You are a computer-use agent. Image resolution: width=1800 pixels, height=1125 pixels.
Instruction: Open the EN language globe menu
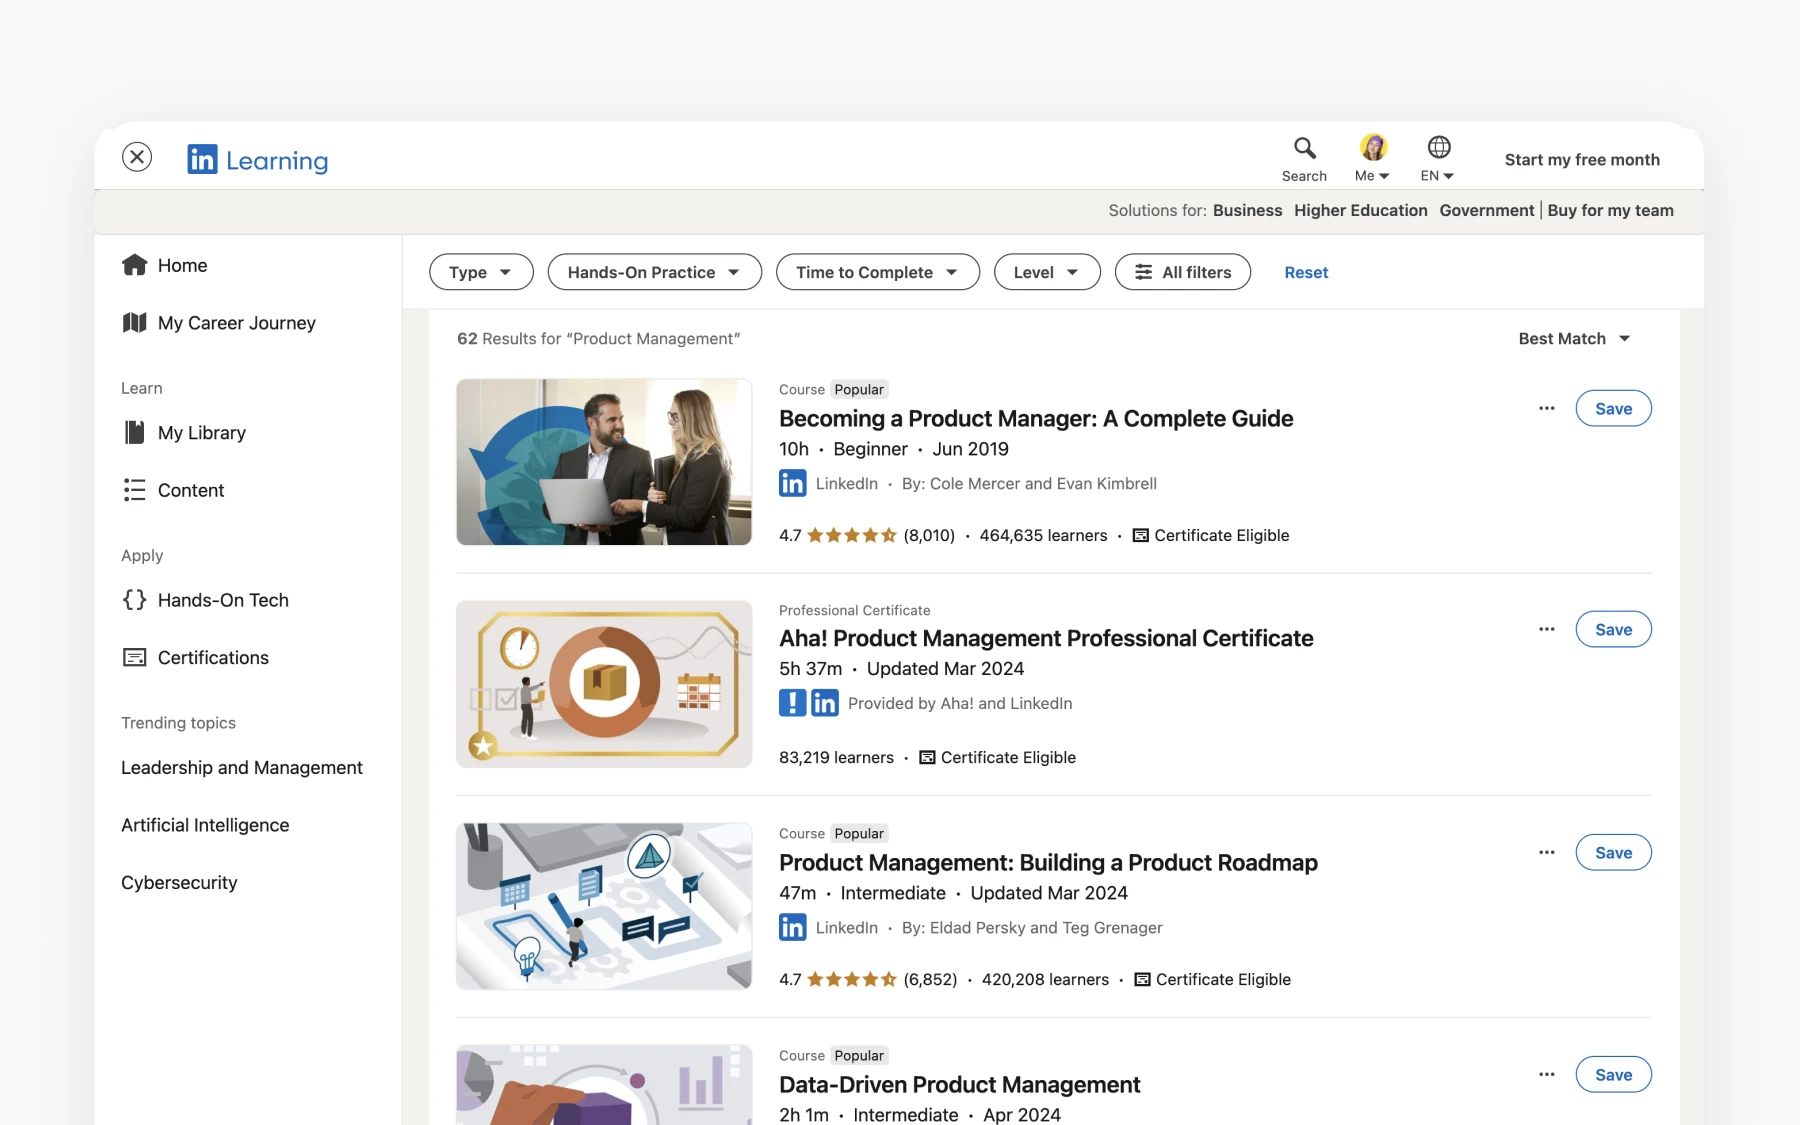(1438, 159)
